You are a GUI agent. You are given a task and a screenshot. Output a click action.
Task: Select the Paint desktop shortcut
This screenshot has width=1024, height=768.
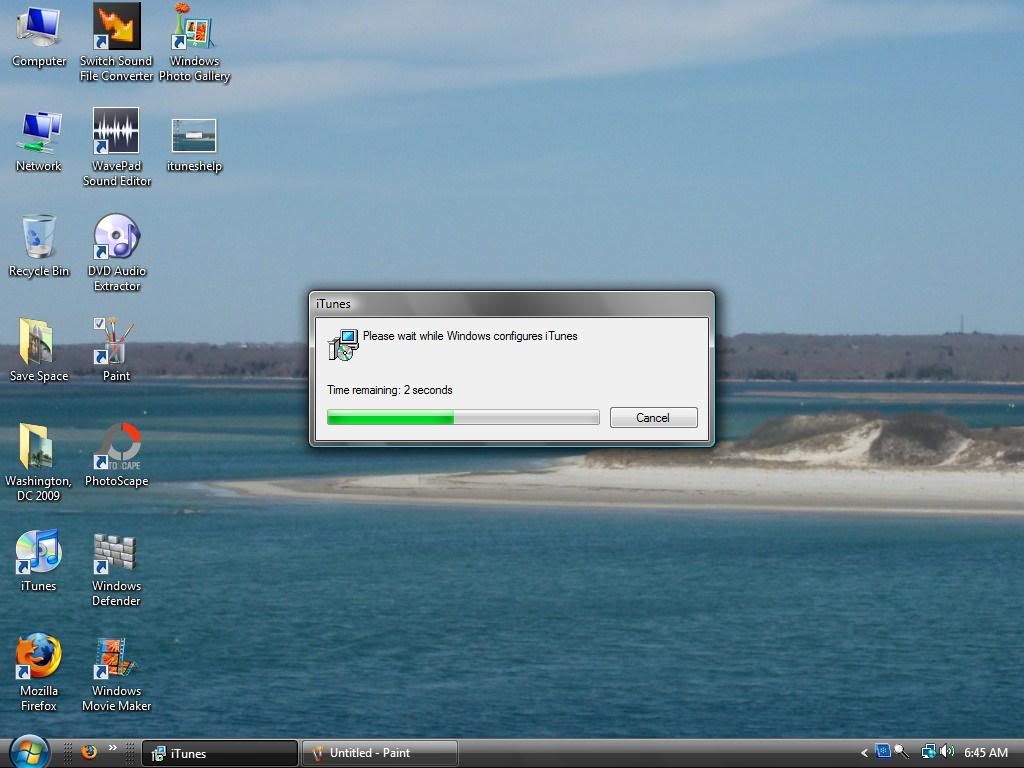click(x=116, y=349)
